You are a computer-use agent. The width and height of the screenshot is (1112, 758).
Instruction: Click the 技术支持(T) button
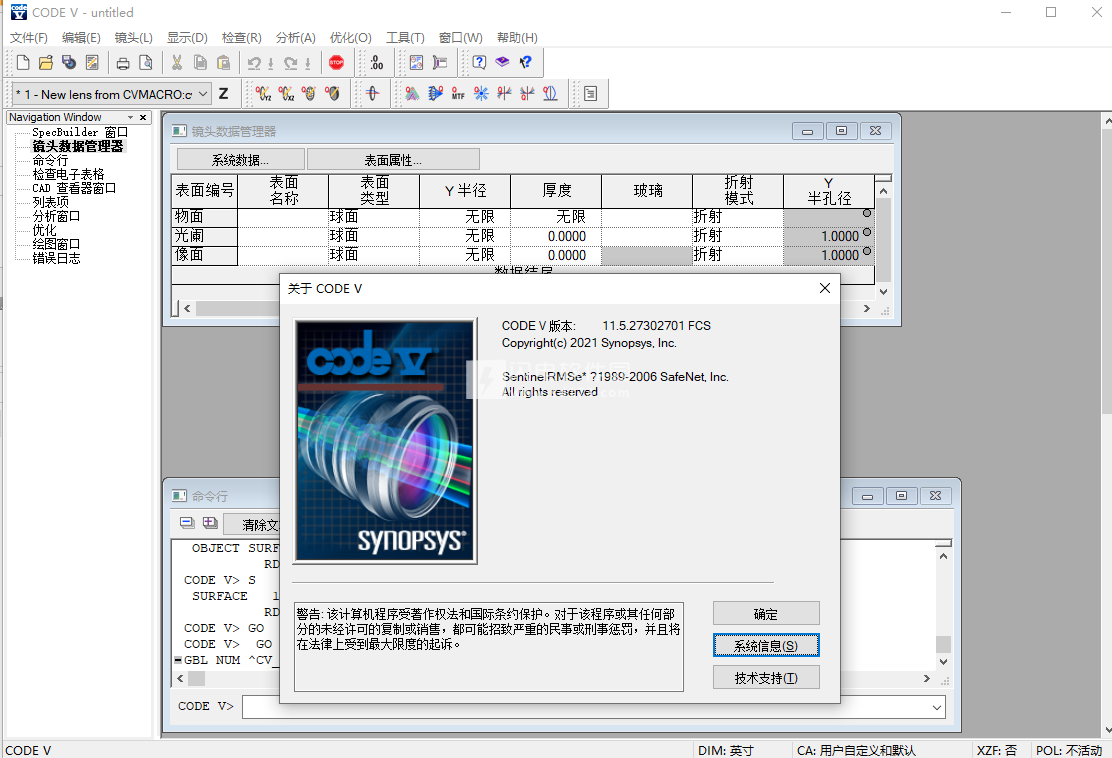[766, 678]
